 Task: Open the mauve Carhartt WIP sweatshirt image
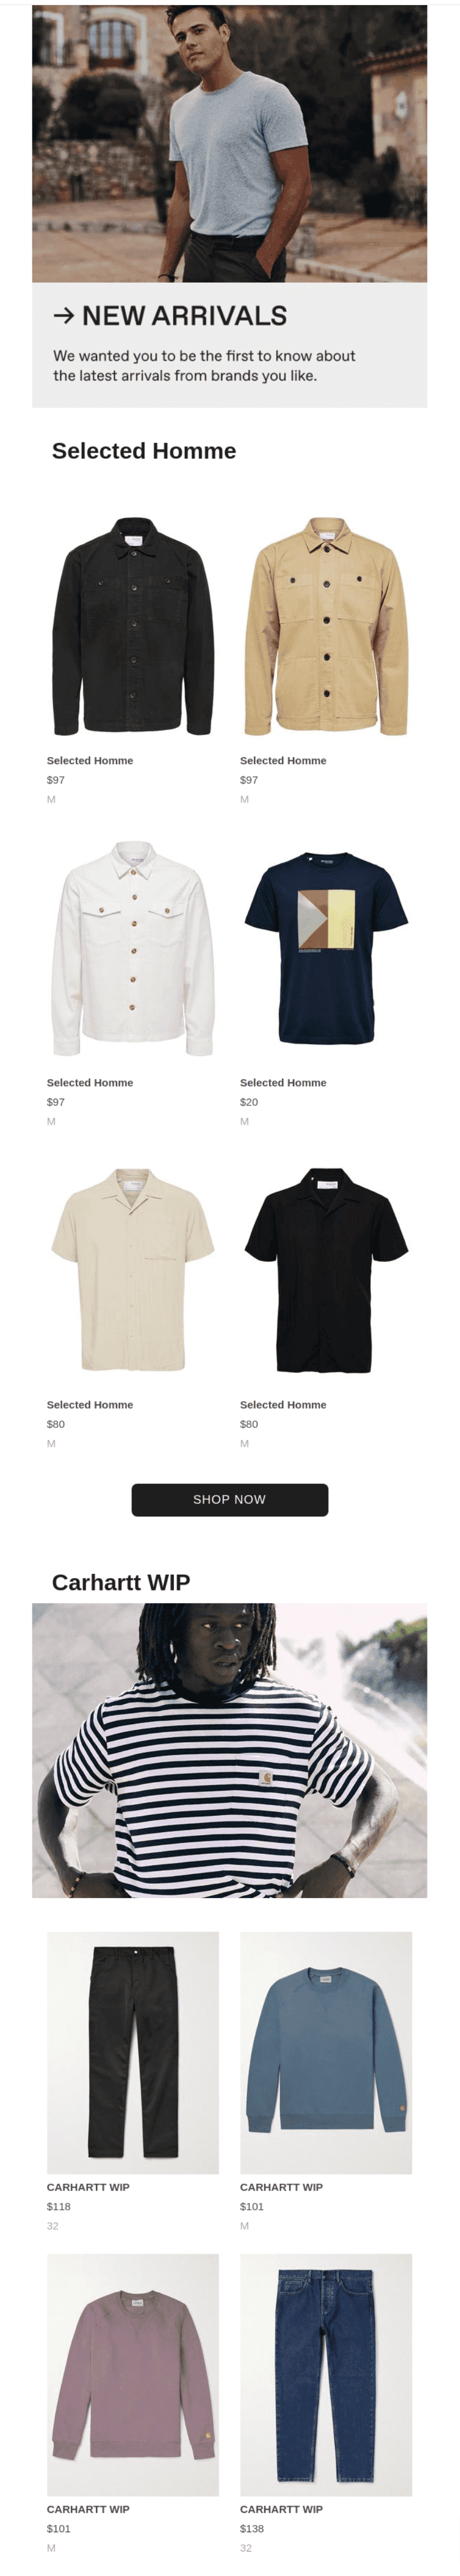tap(133, 2374)
